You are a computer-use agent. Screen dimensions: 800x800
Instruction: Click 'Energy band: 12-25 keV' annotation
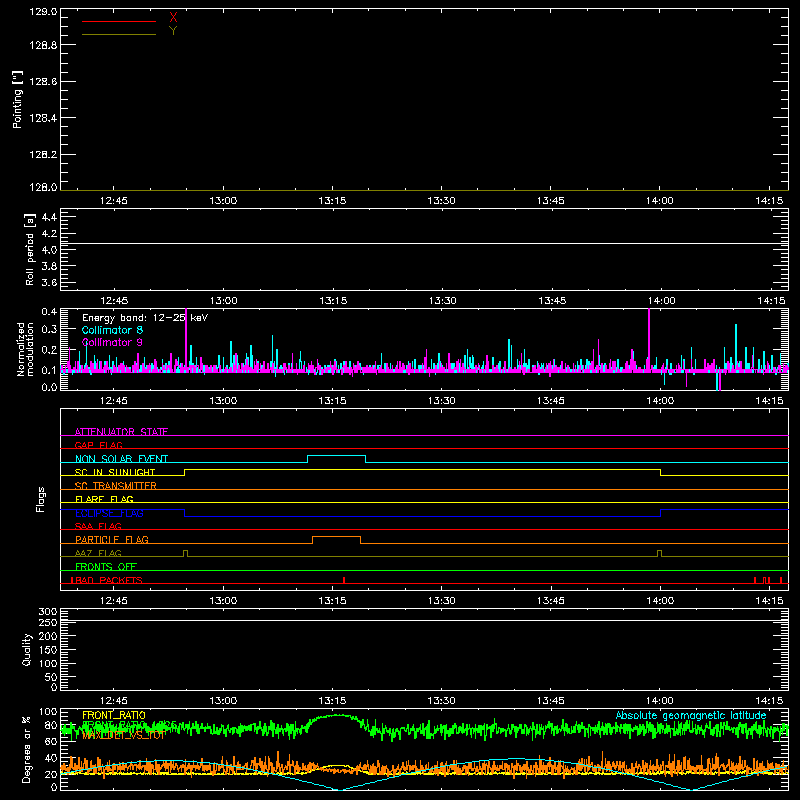[145, 318]
